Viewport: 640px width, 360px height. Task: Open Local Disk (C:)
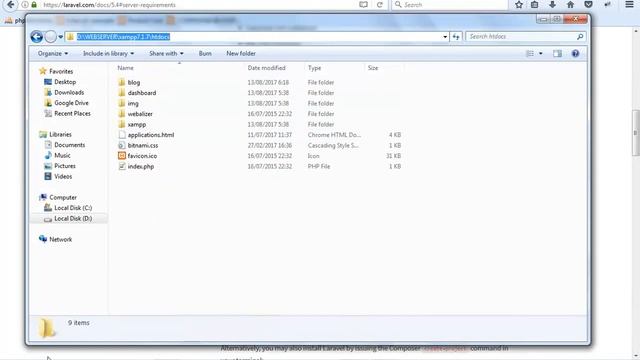73,208
